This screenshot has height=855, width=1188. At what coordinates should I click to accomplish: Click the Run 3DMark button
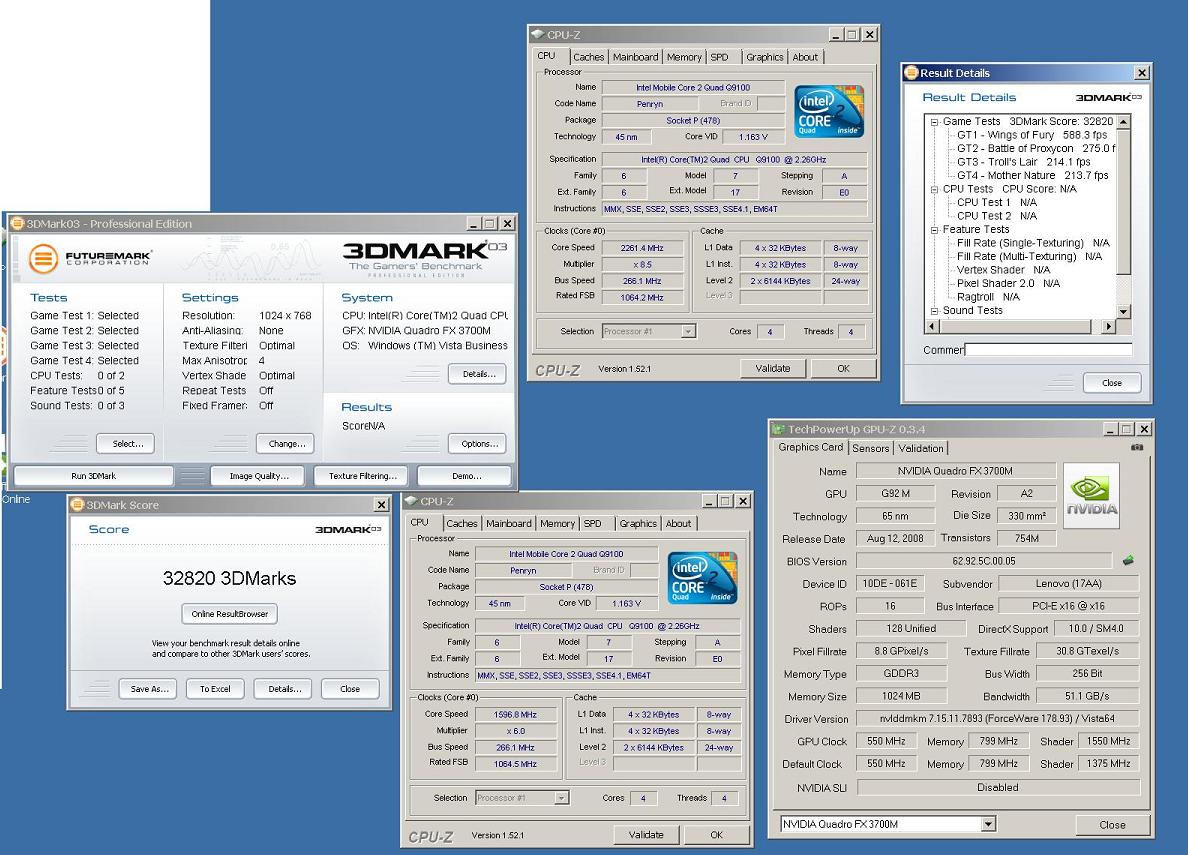(94, 476)
